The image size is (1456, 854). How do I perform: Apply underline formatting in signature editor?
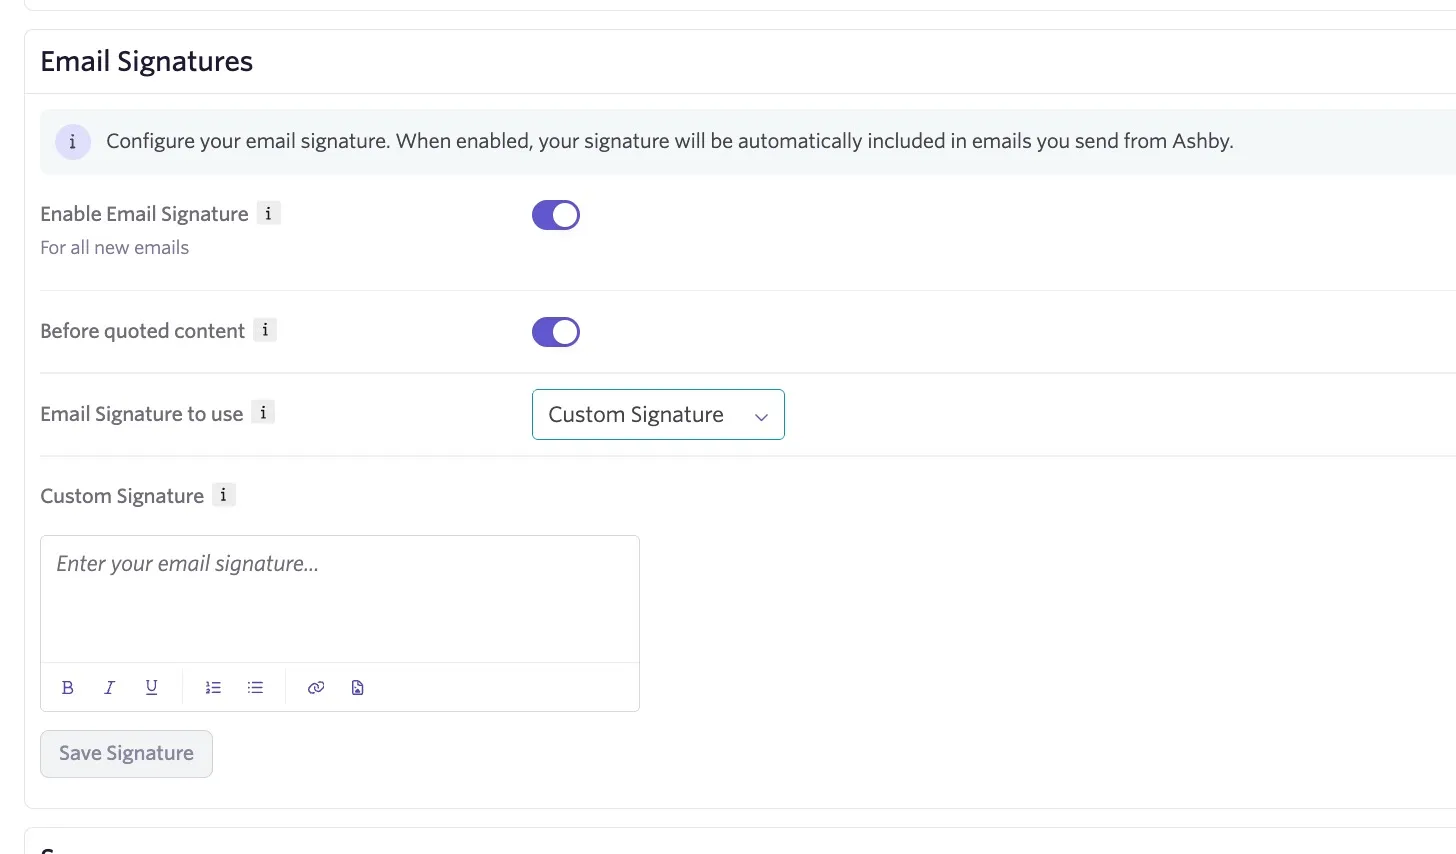tap(152, 687)
